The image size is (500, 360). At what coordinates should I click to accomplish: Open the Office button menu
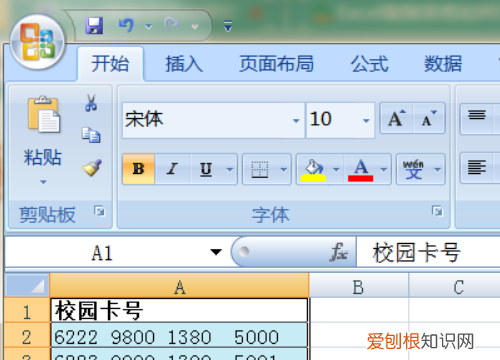(x=38, y=42)
